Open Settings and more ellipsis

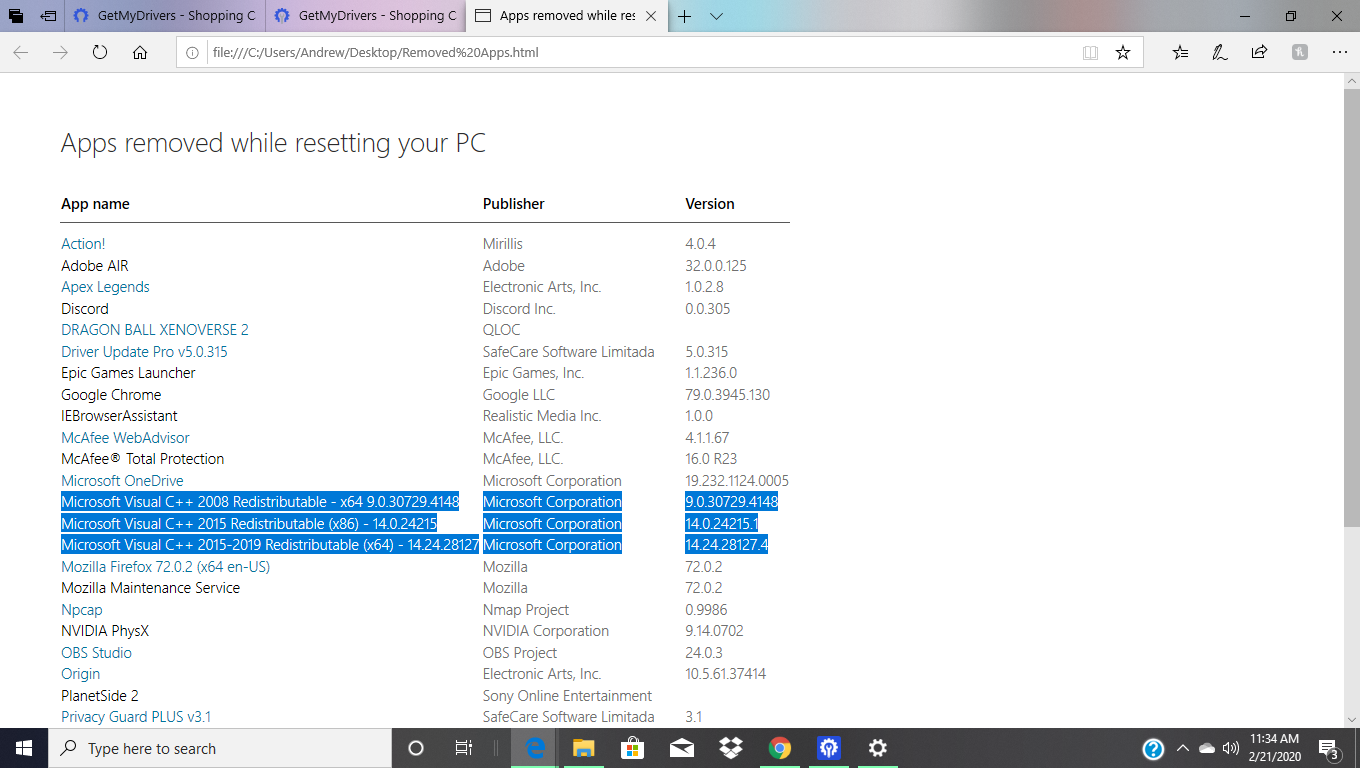tap(1340, 52)
